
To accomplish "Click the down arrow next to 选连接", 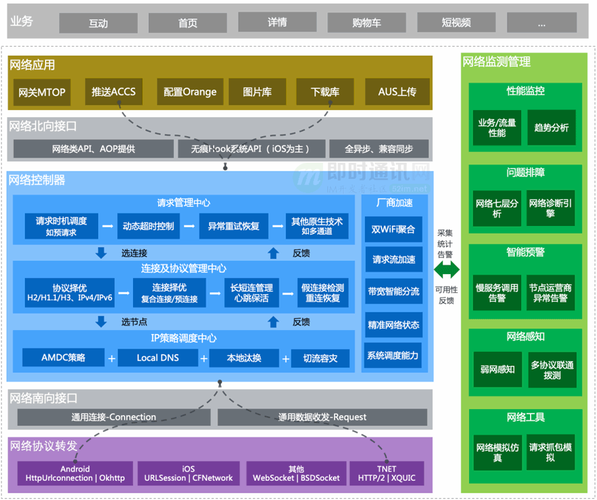I will [x=101, y=253].
